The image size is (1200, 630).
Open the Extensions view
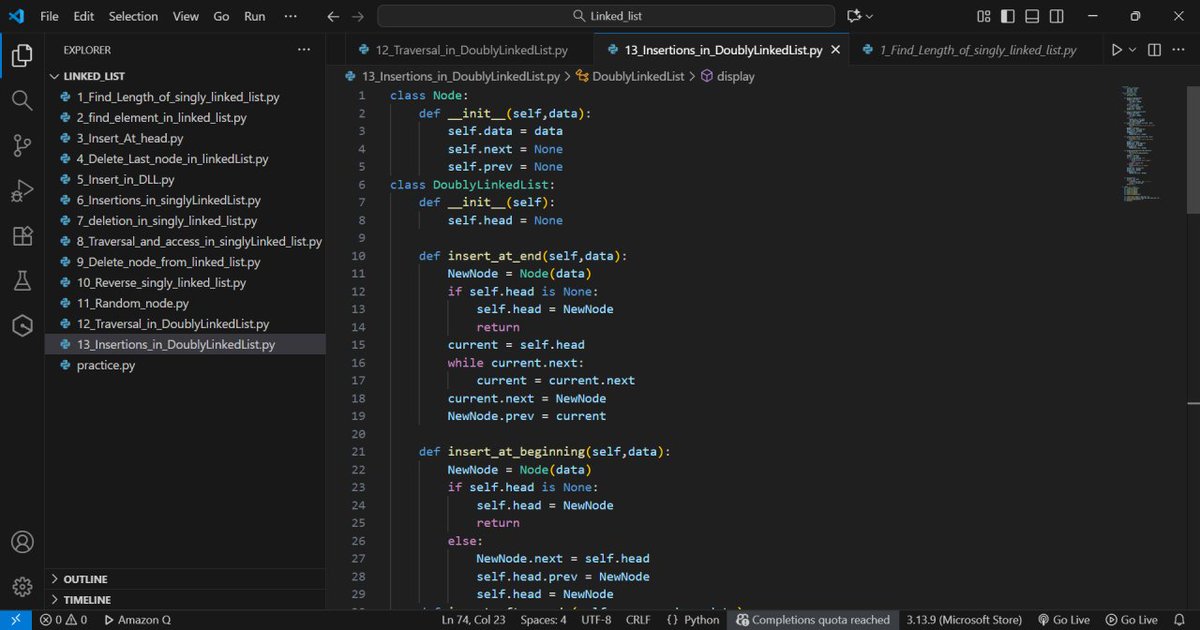coord(22,236)
